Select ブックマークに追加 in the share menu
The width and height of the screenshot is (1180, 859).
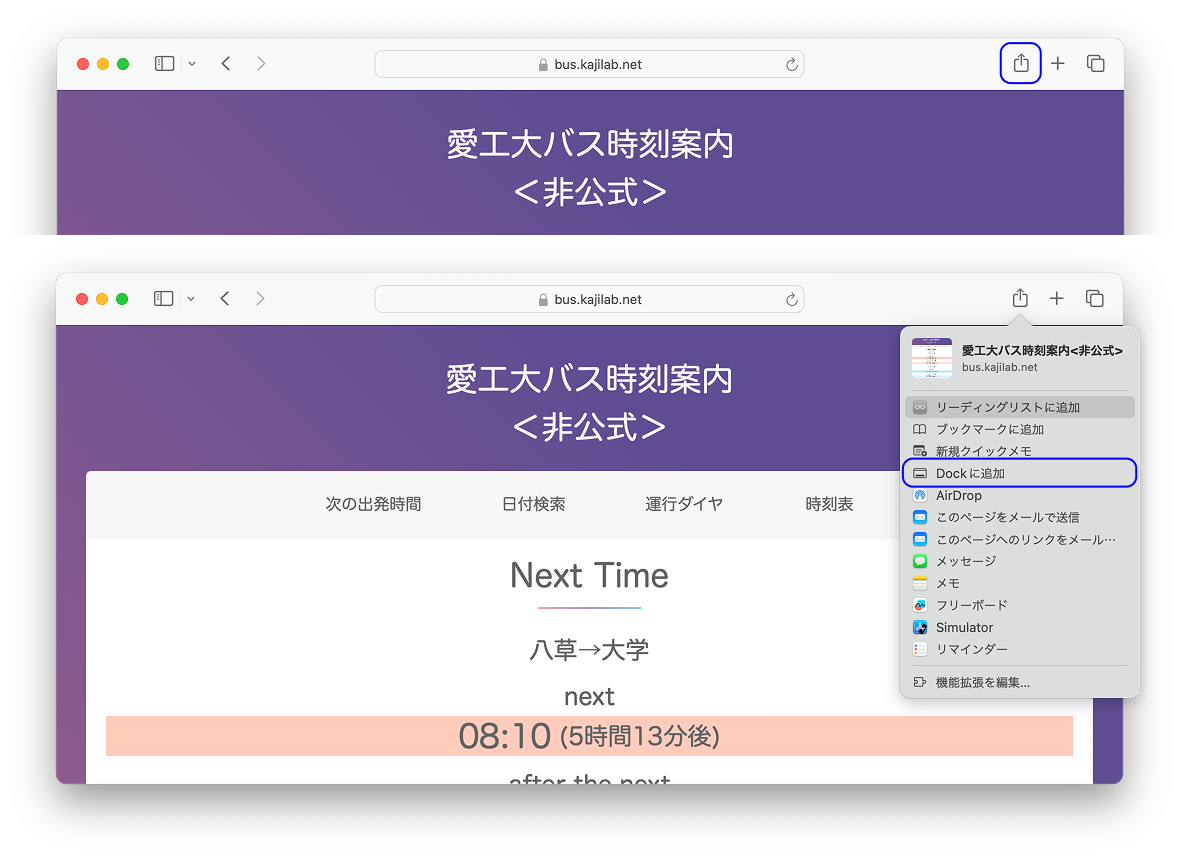989,429
